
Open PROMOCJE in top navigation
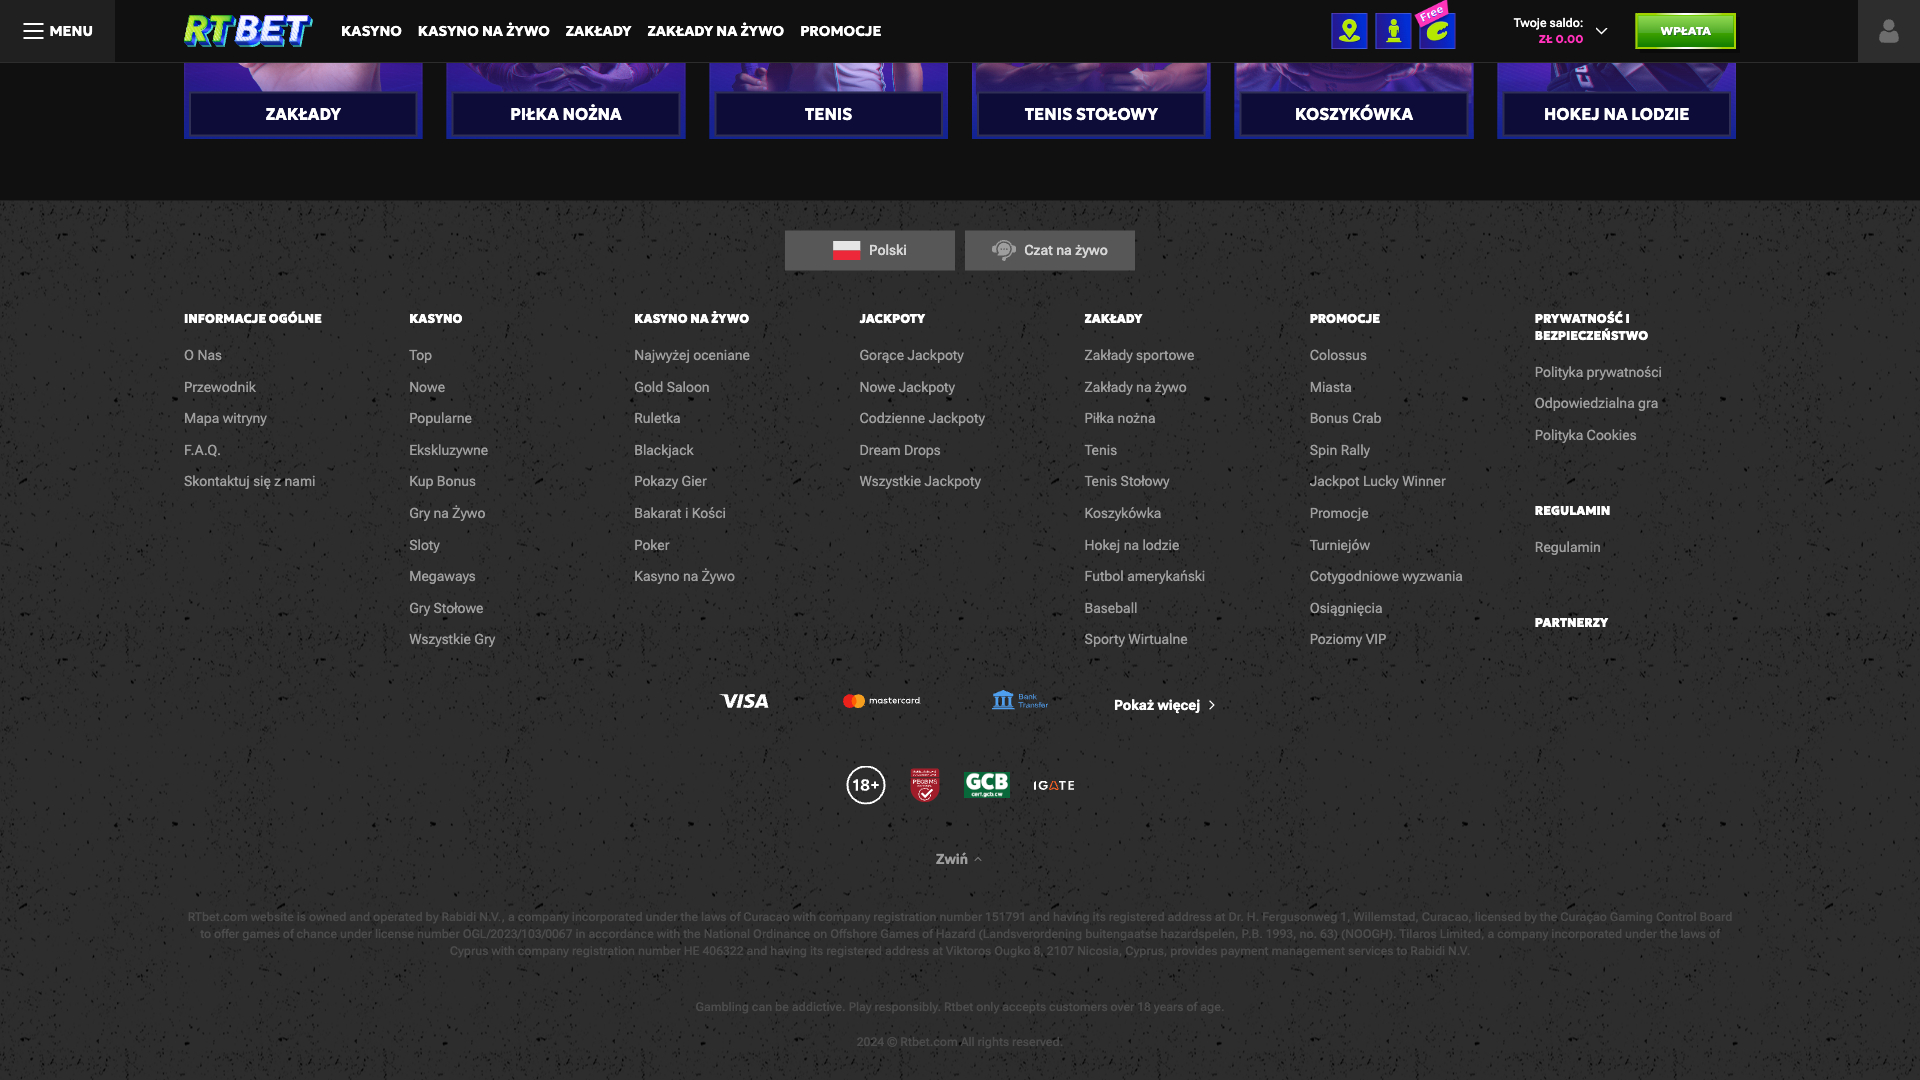(841, 31)
